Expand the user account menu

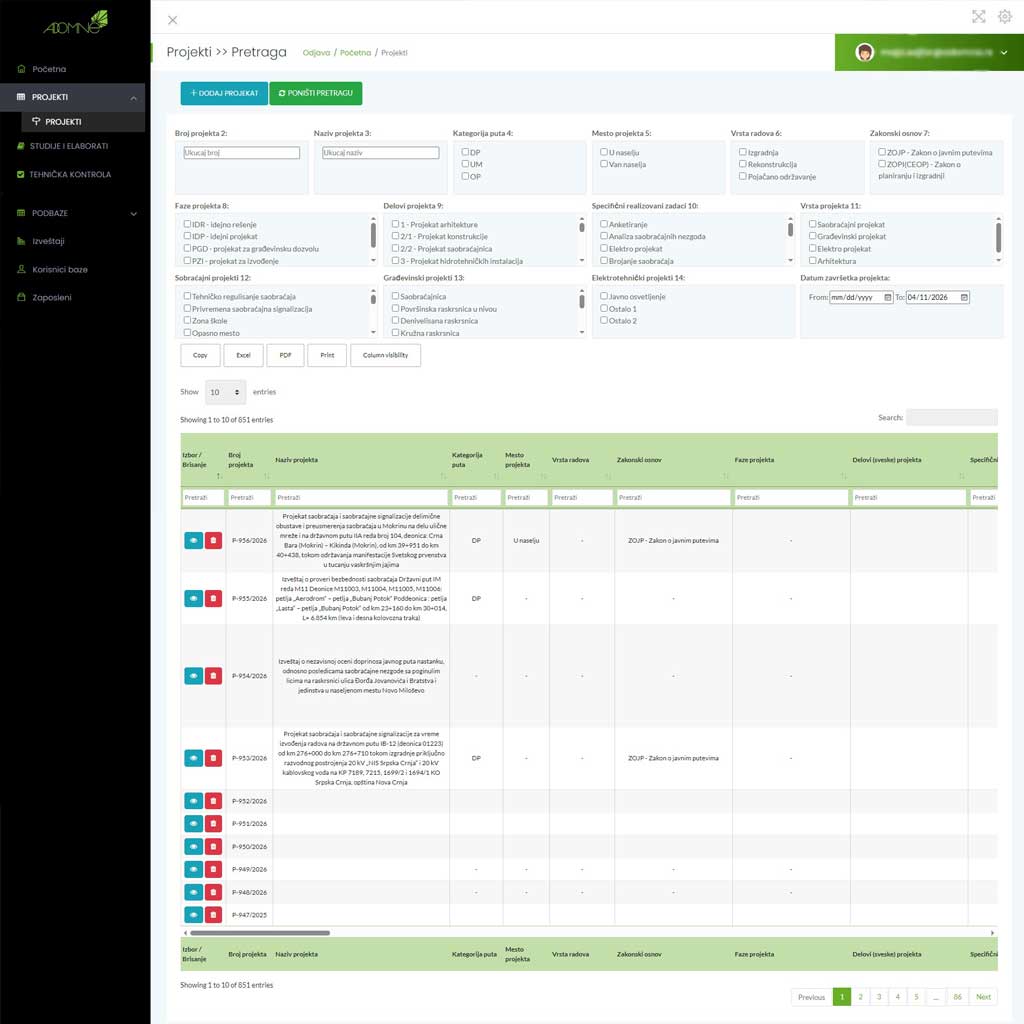pyautogui.click(x=1003, y=53)
